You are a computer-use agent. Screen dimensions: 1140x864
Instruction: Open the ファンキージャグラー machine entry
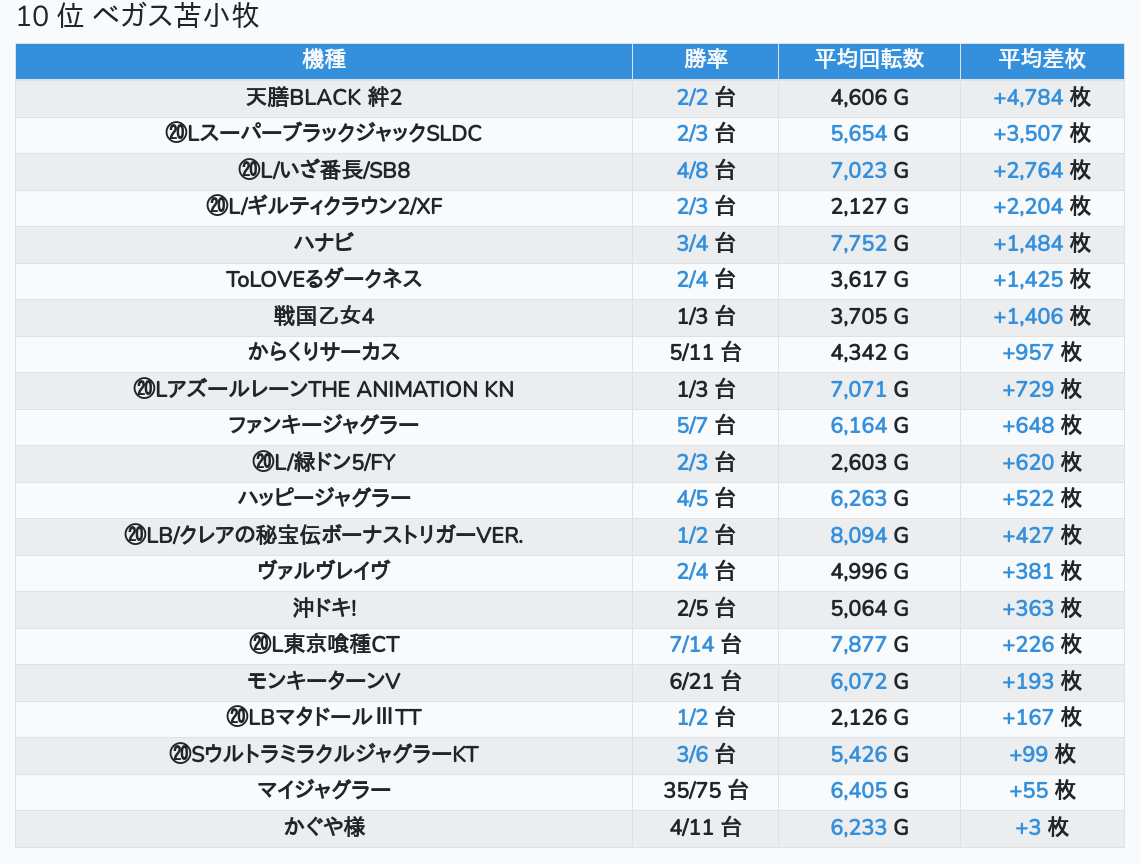pyautogui.click(x=323, y=425)
